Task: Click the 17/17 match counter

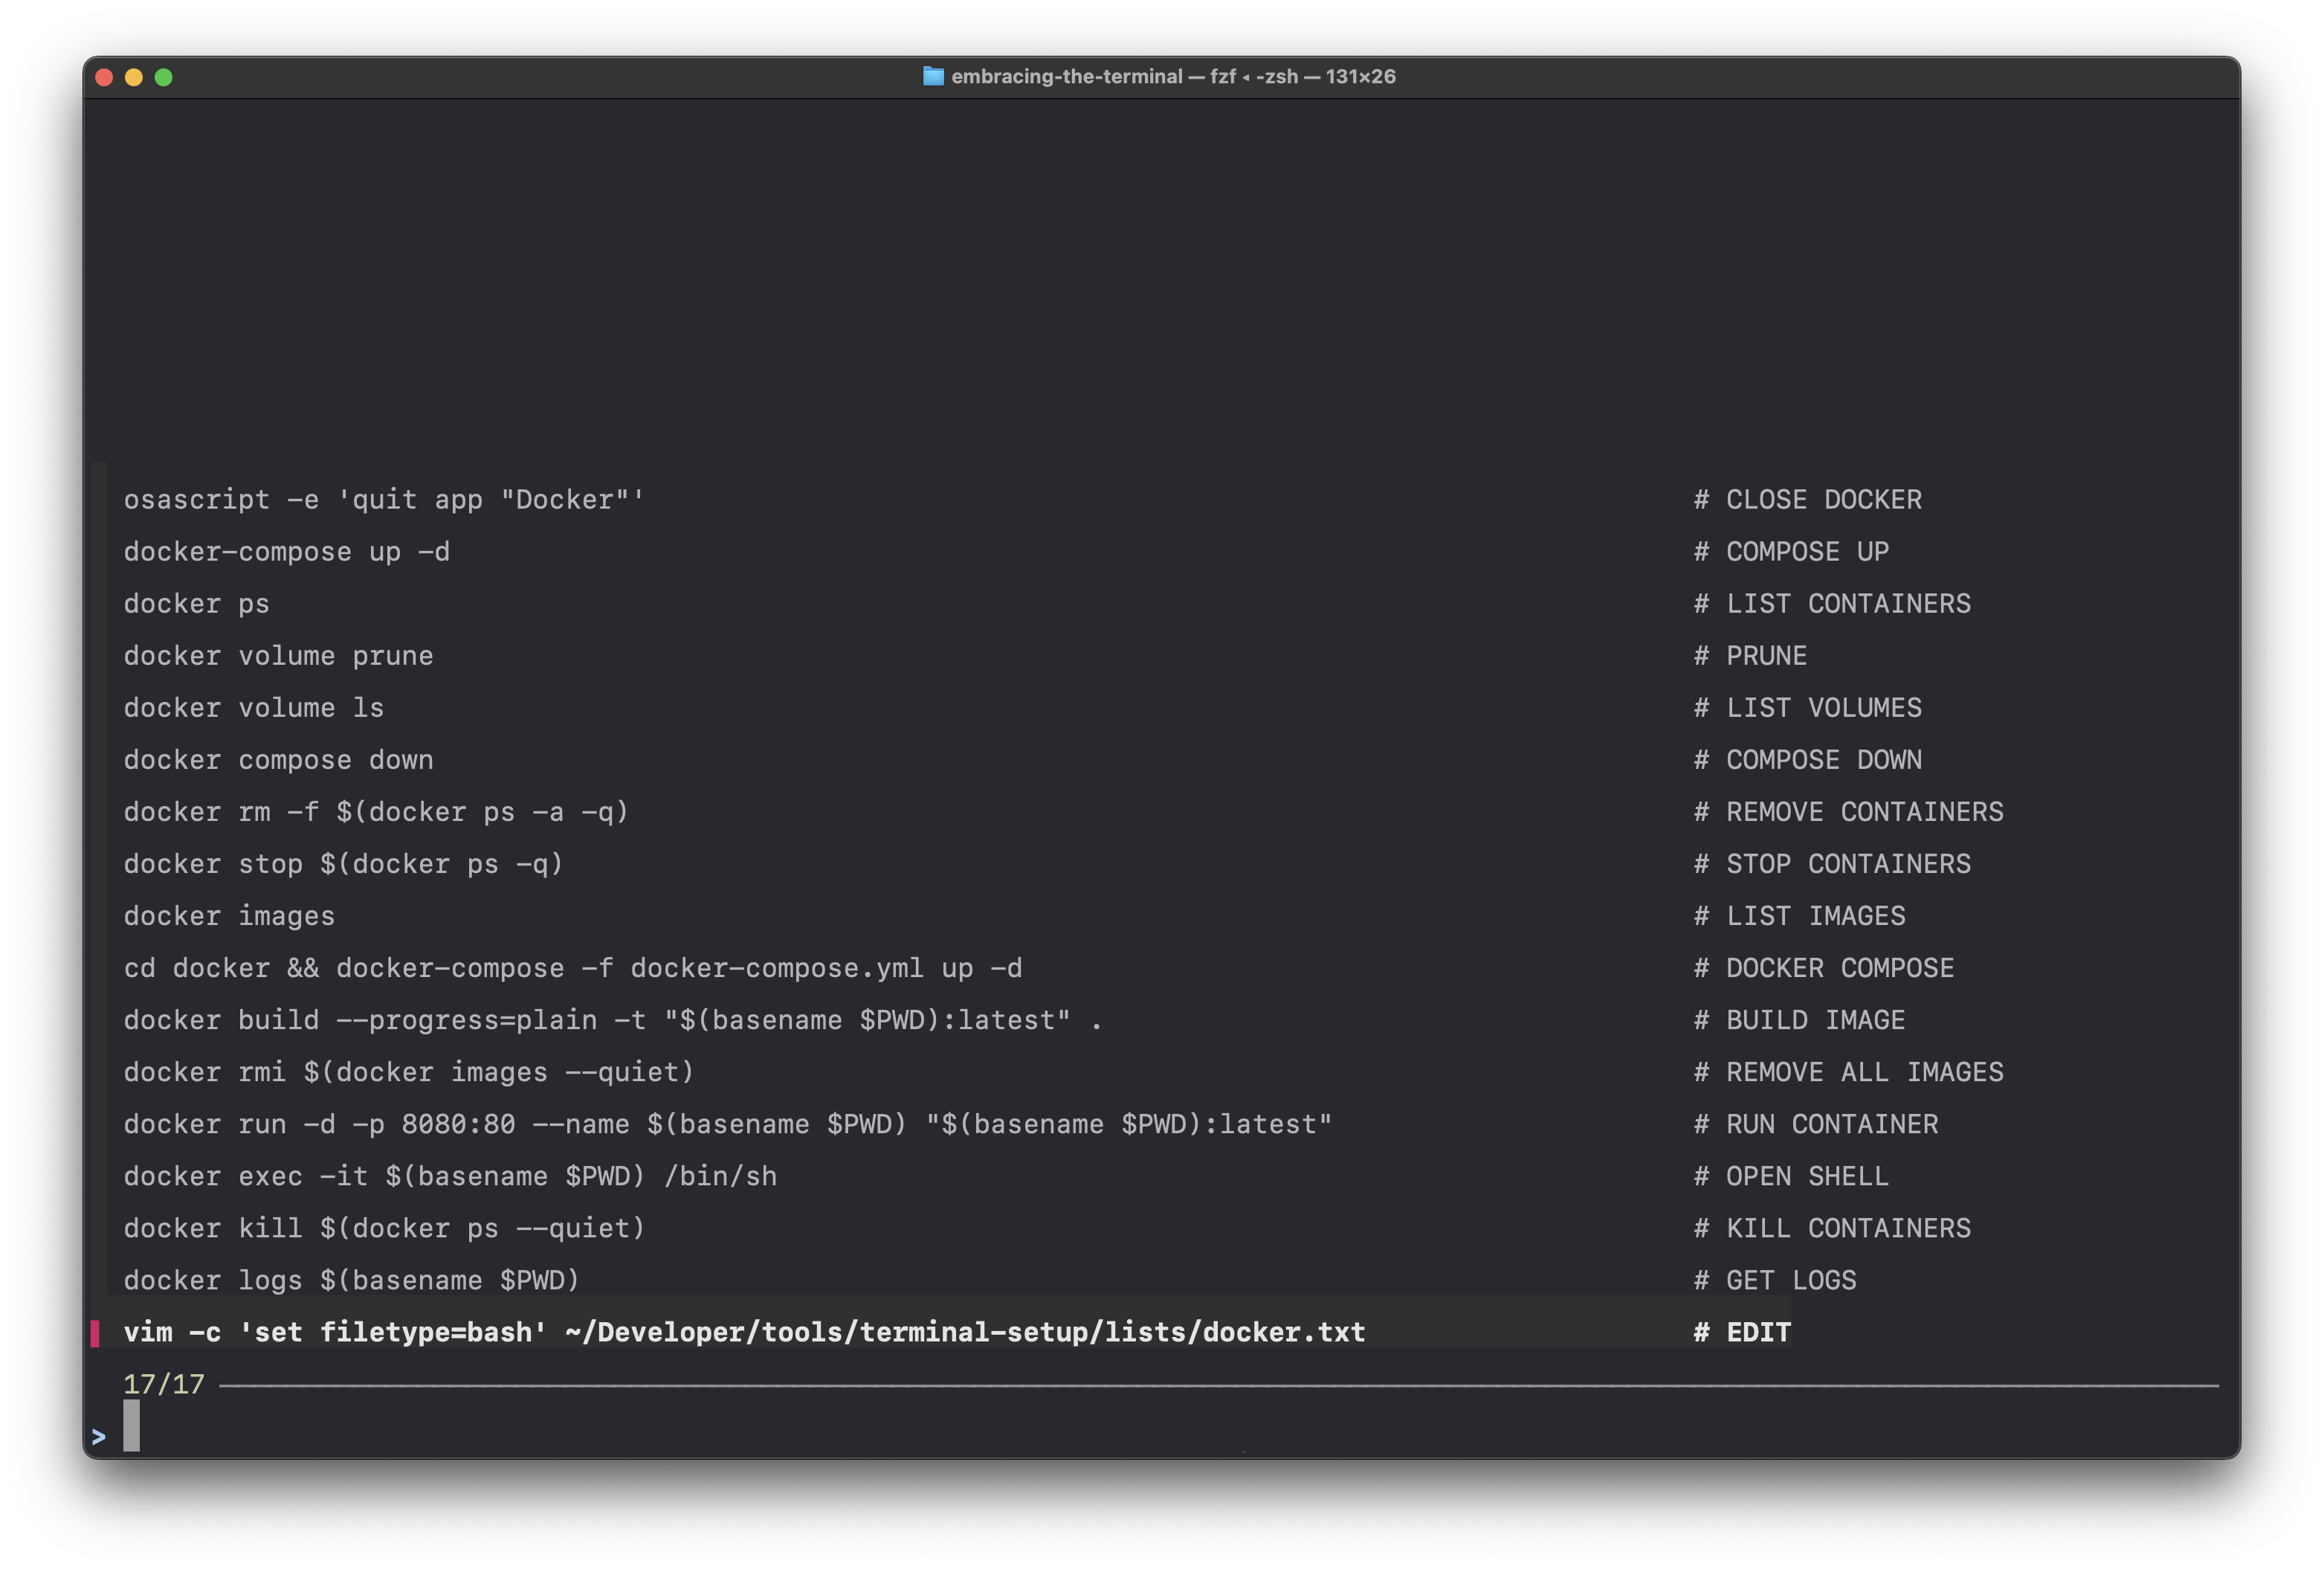Action: [162, 1384]
